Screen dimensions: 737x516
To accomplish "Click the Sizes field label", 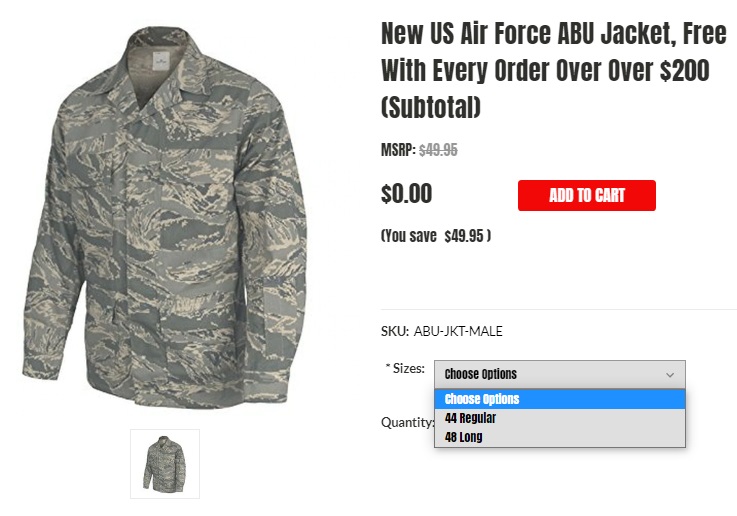I will click(407, 369).
